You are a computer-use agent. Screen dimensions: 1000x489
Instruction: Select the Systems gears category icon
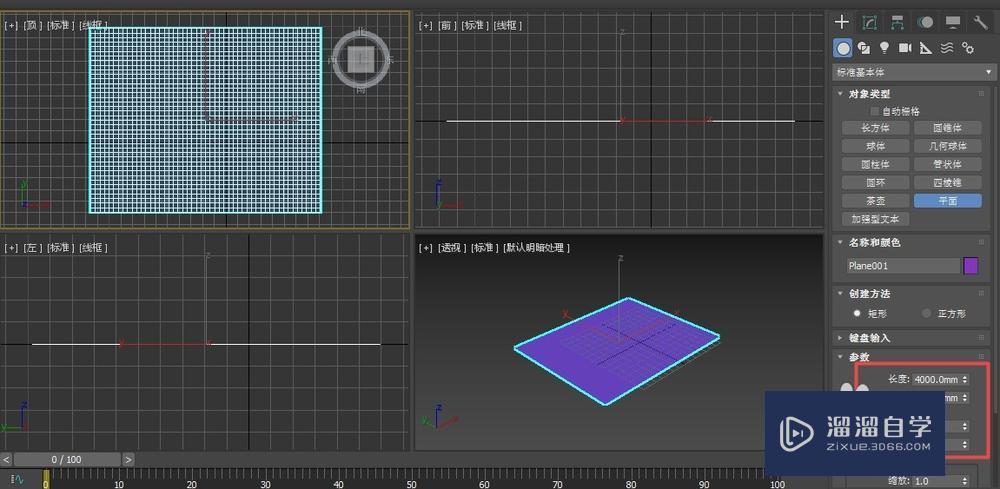968,48
